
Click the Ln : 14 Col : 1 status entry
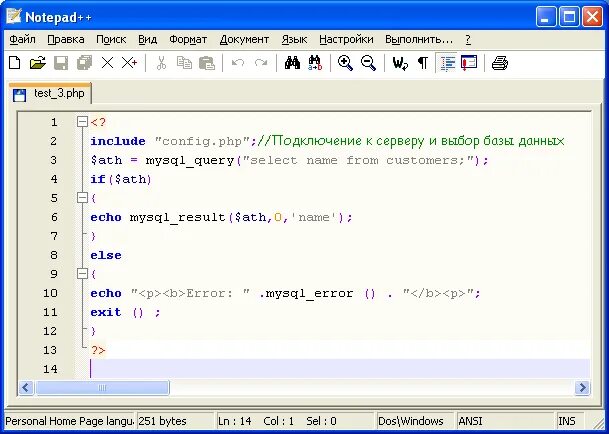click(x=294, y=421)
